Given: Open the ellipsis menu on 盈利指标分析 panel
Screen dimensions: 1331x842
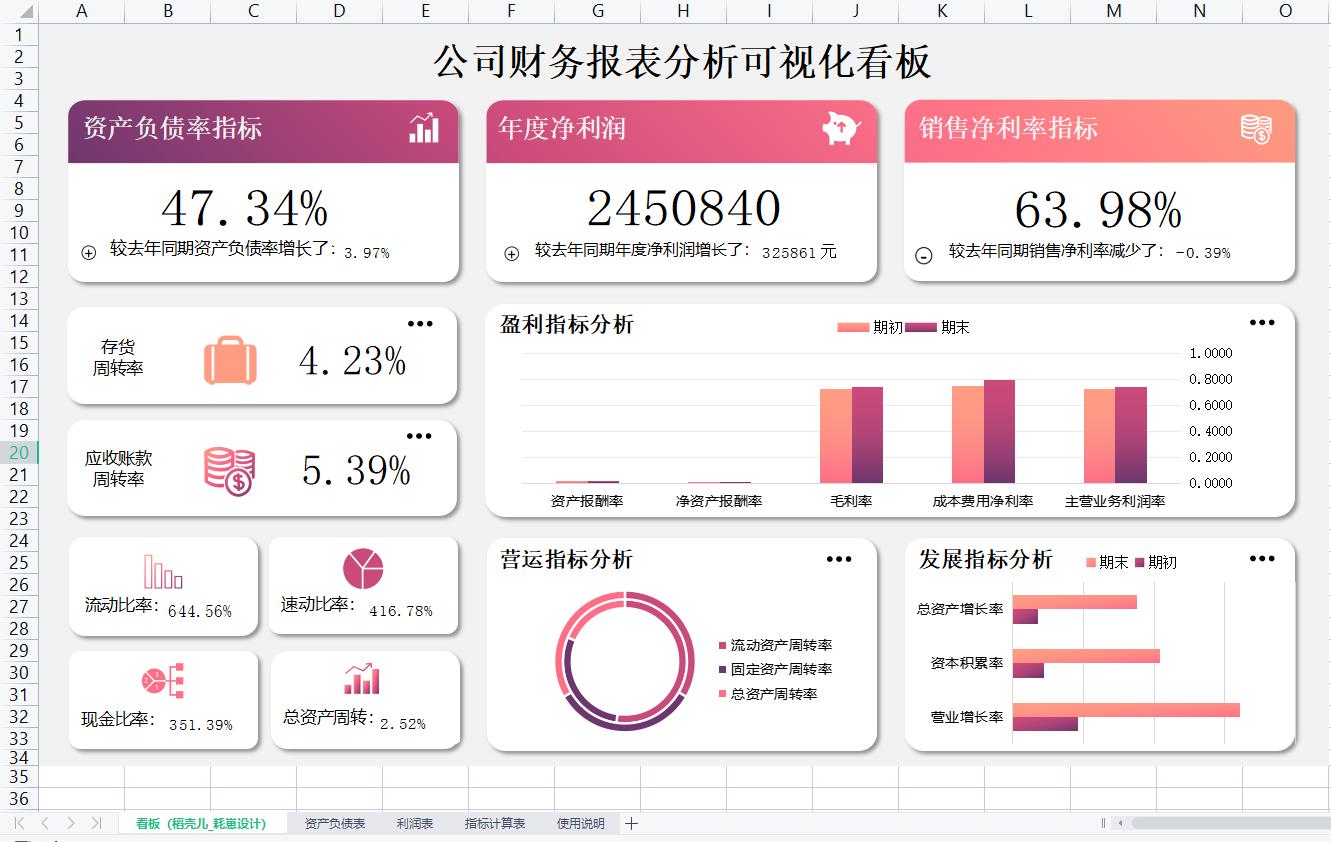Looking at the screenshot, I should [x=1262, y=322].
